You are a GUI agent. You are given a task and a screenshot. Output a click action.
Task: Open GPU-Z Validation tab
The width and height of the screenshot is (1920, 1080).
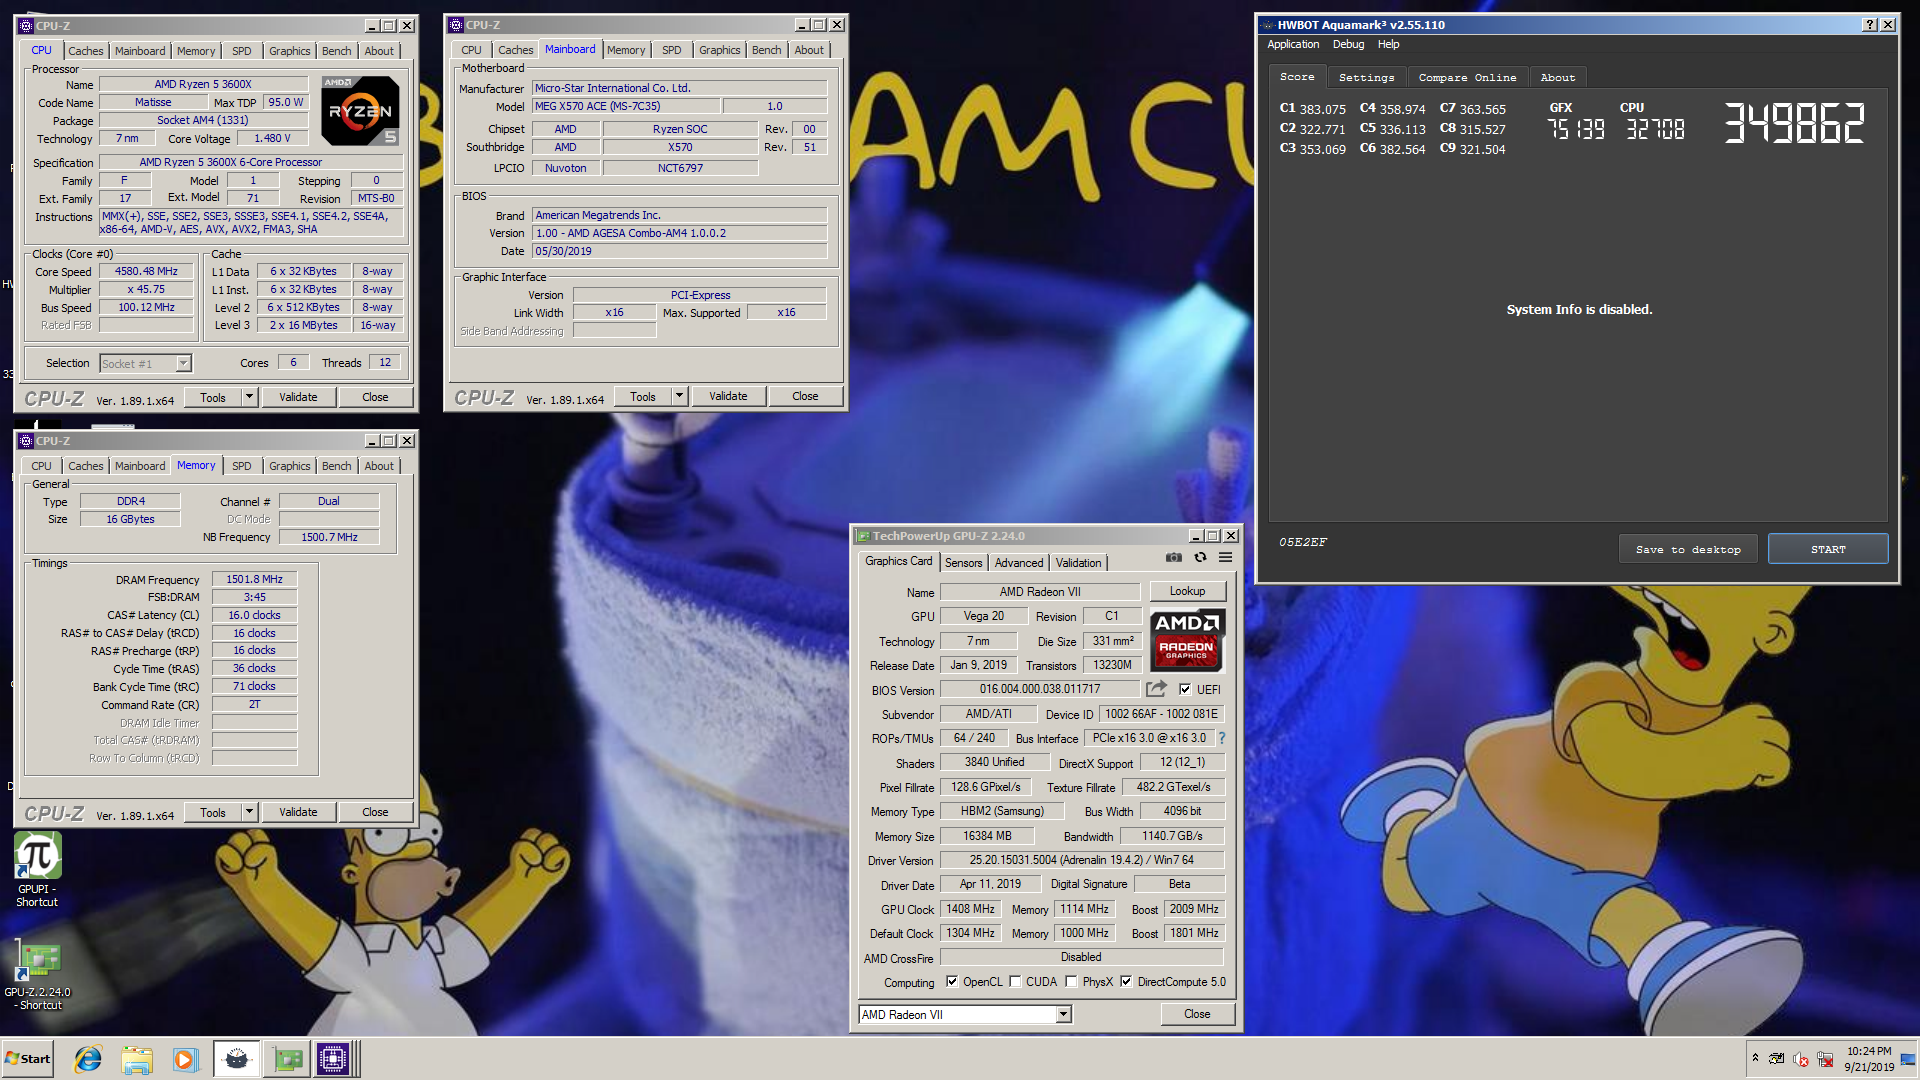point(1078,563)
